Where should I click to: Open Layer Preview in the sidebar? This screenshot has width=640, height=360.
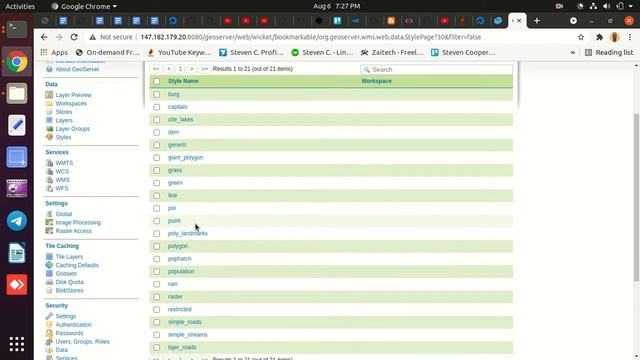tap(73, 95)
